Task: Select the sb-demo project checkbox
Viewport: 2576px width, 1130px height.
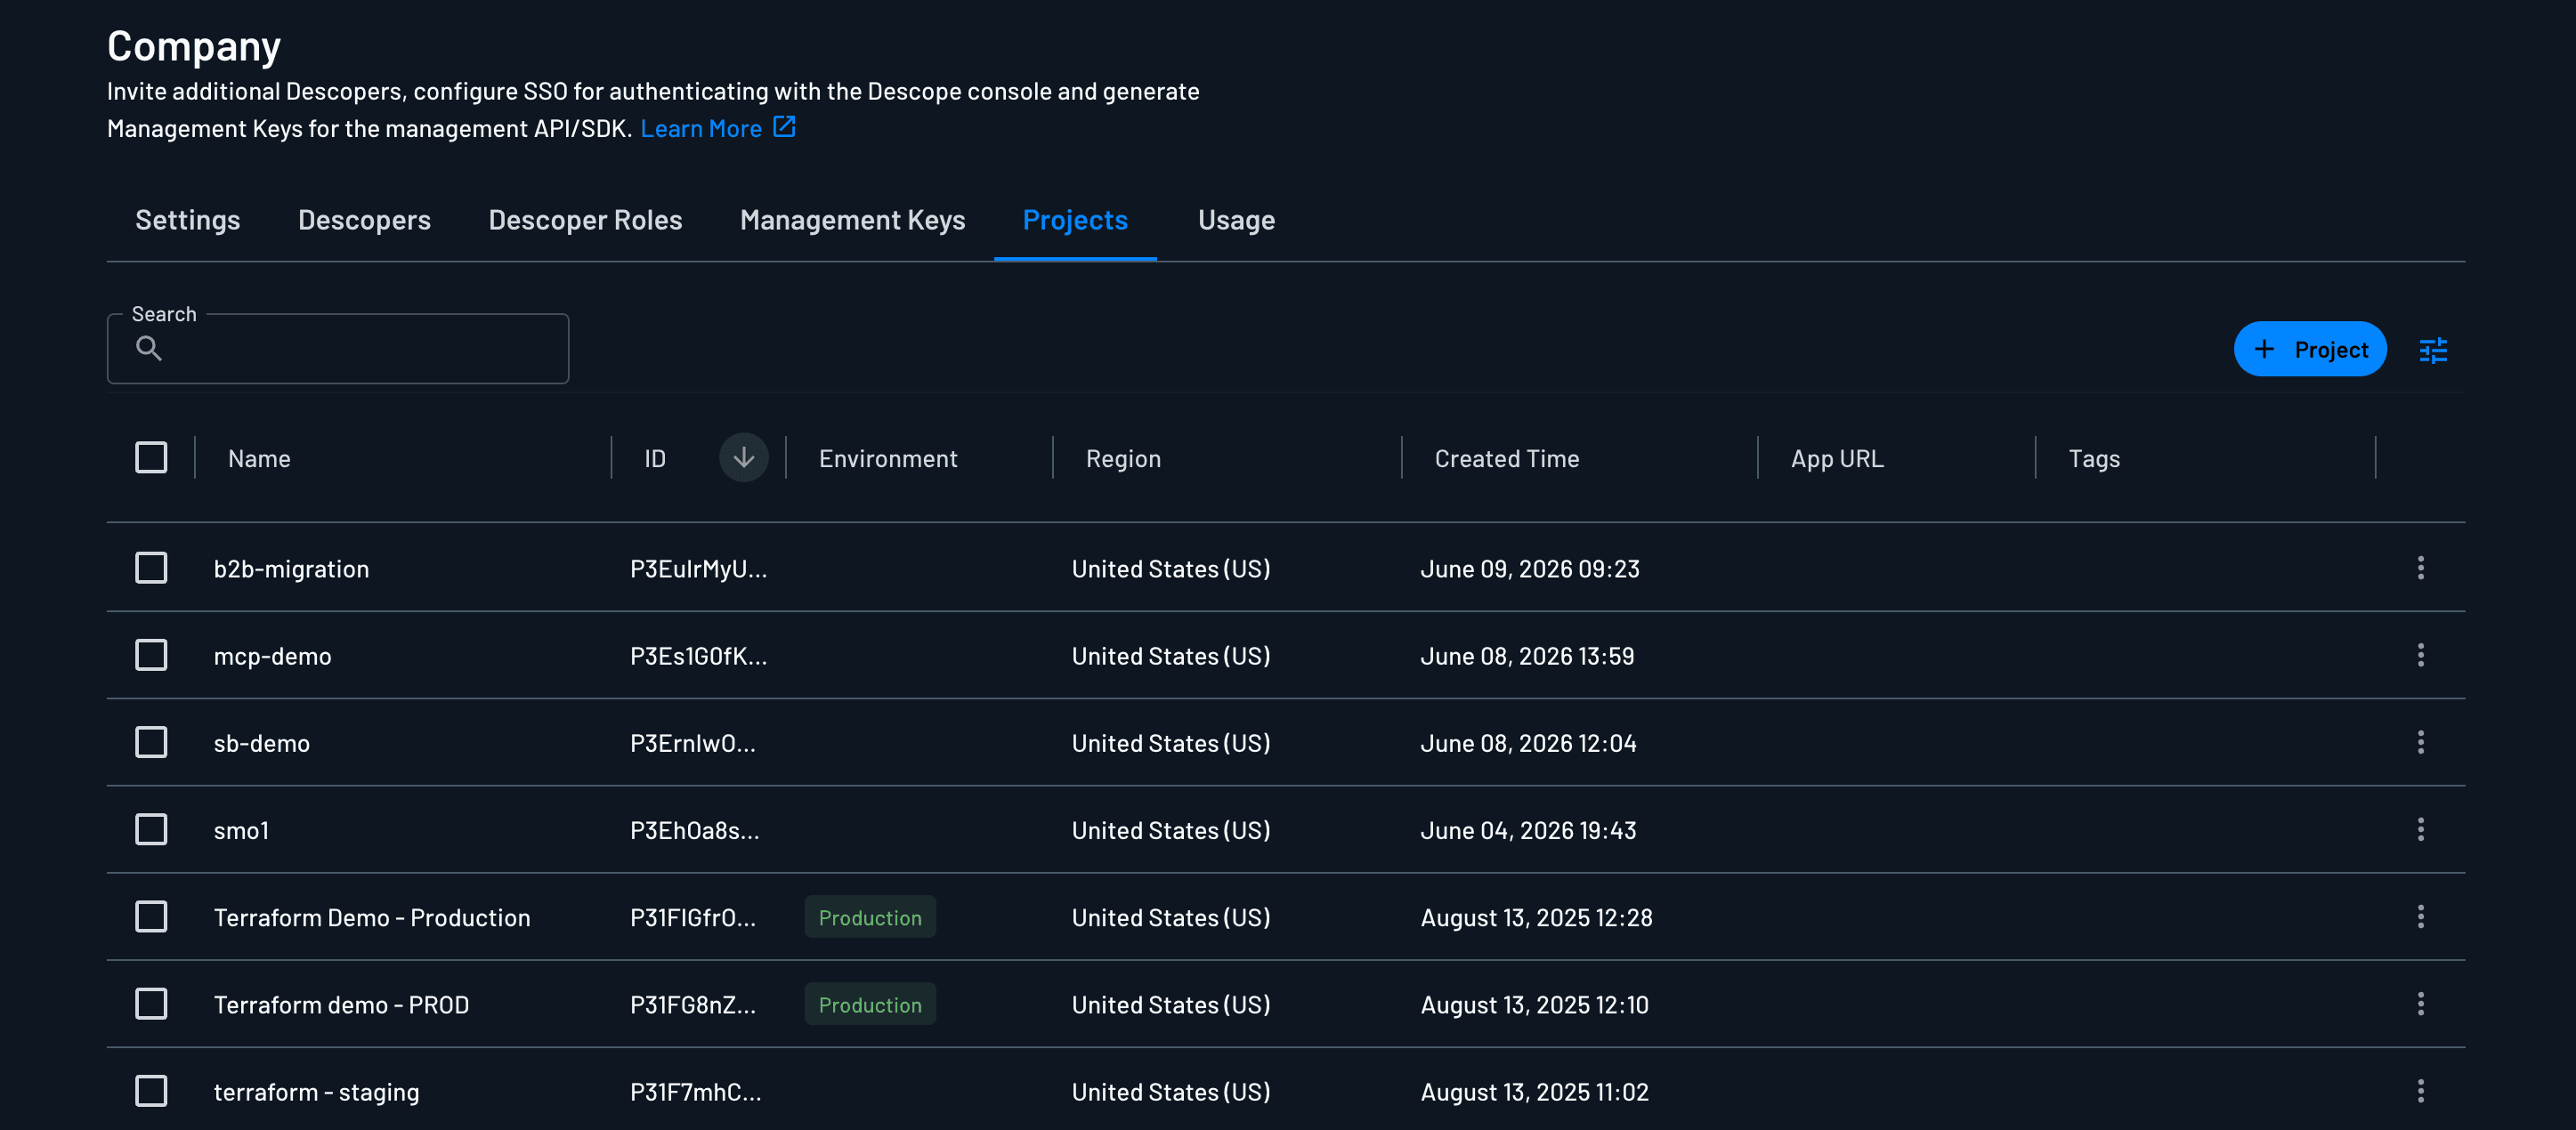Action: click(x=151, y=742)
